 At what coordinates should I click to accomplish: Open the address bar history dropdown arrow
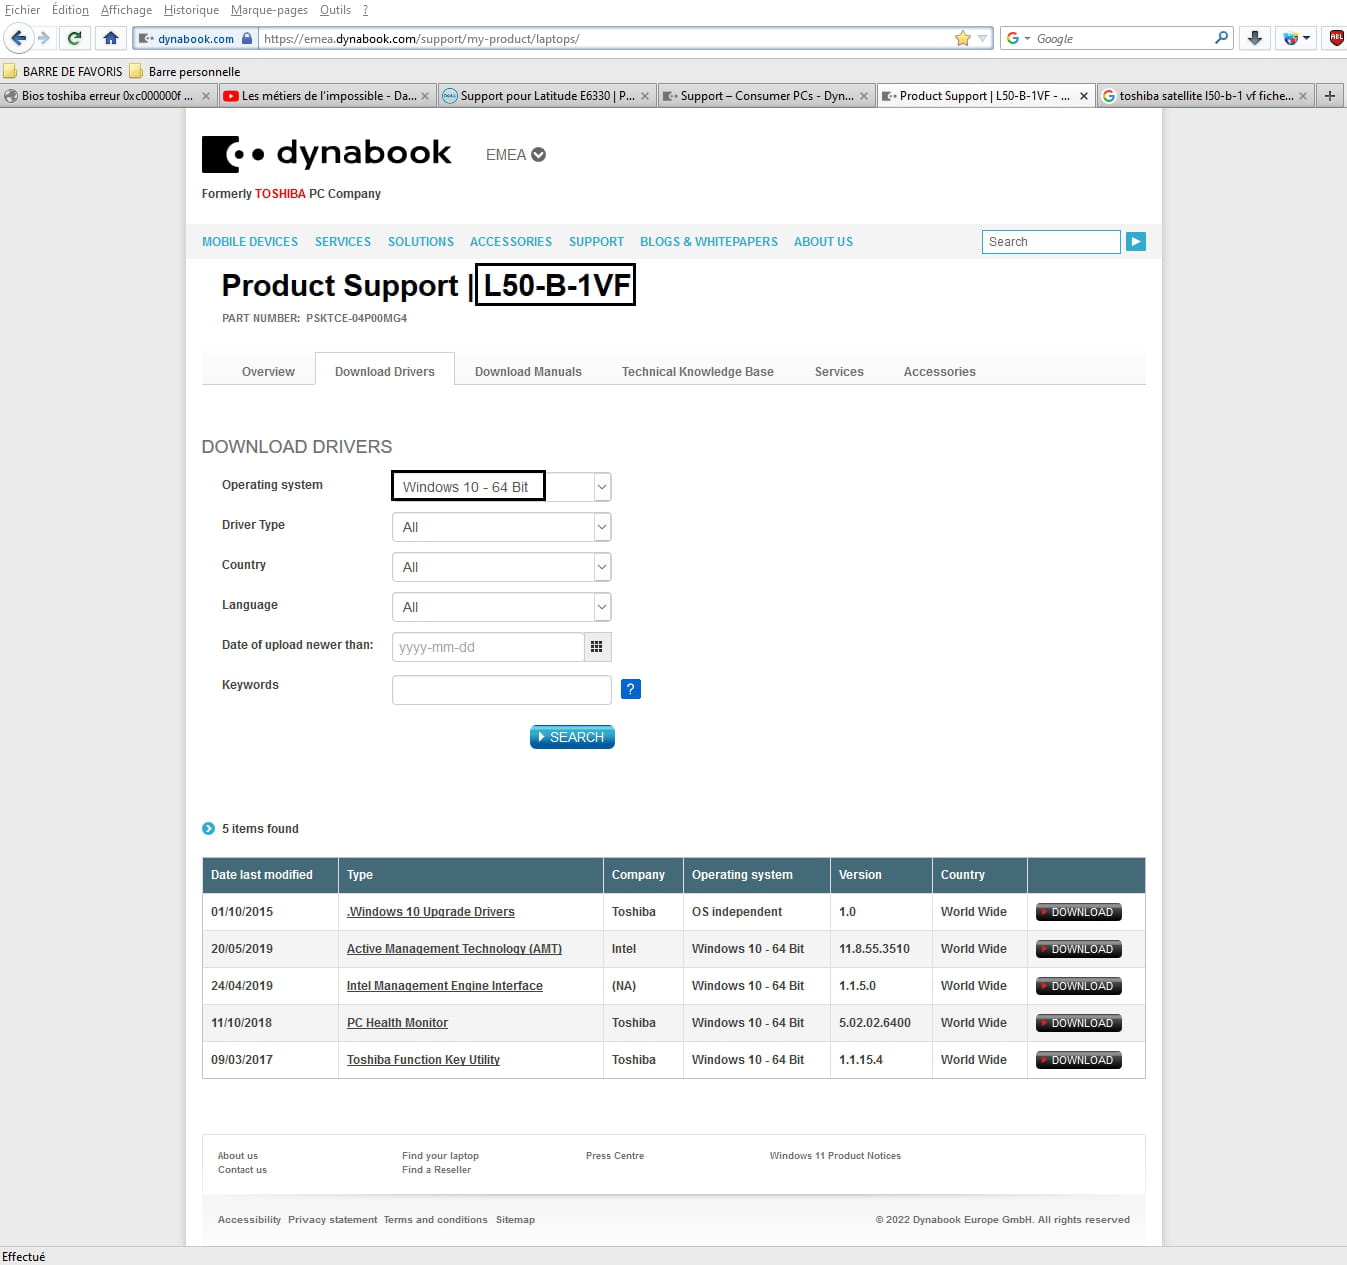(x=983, y=39)
